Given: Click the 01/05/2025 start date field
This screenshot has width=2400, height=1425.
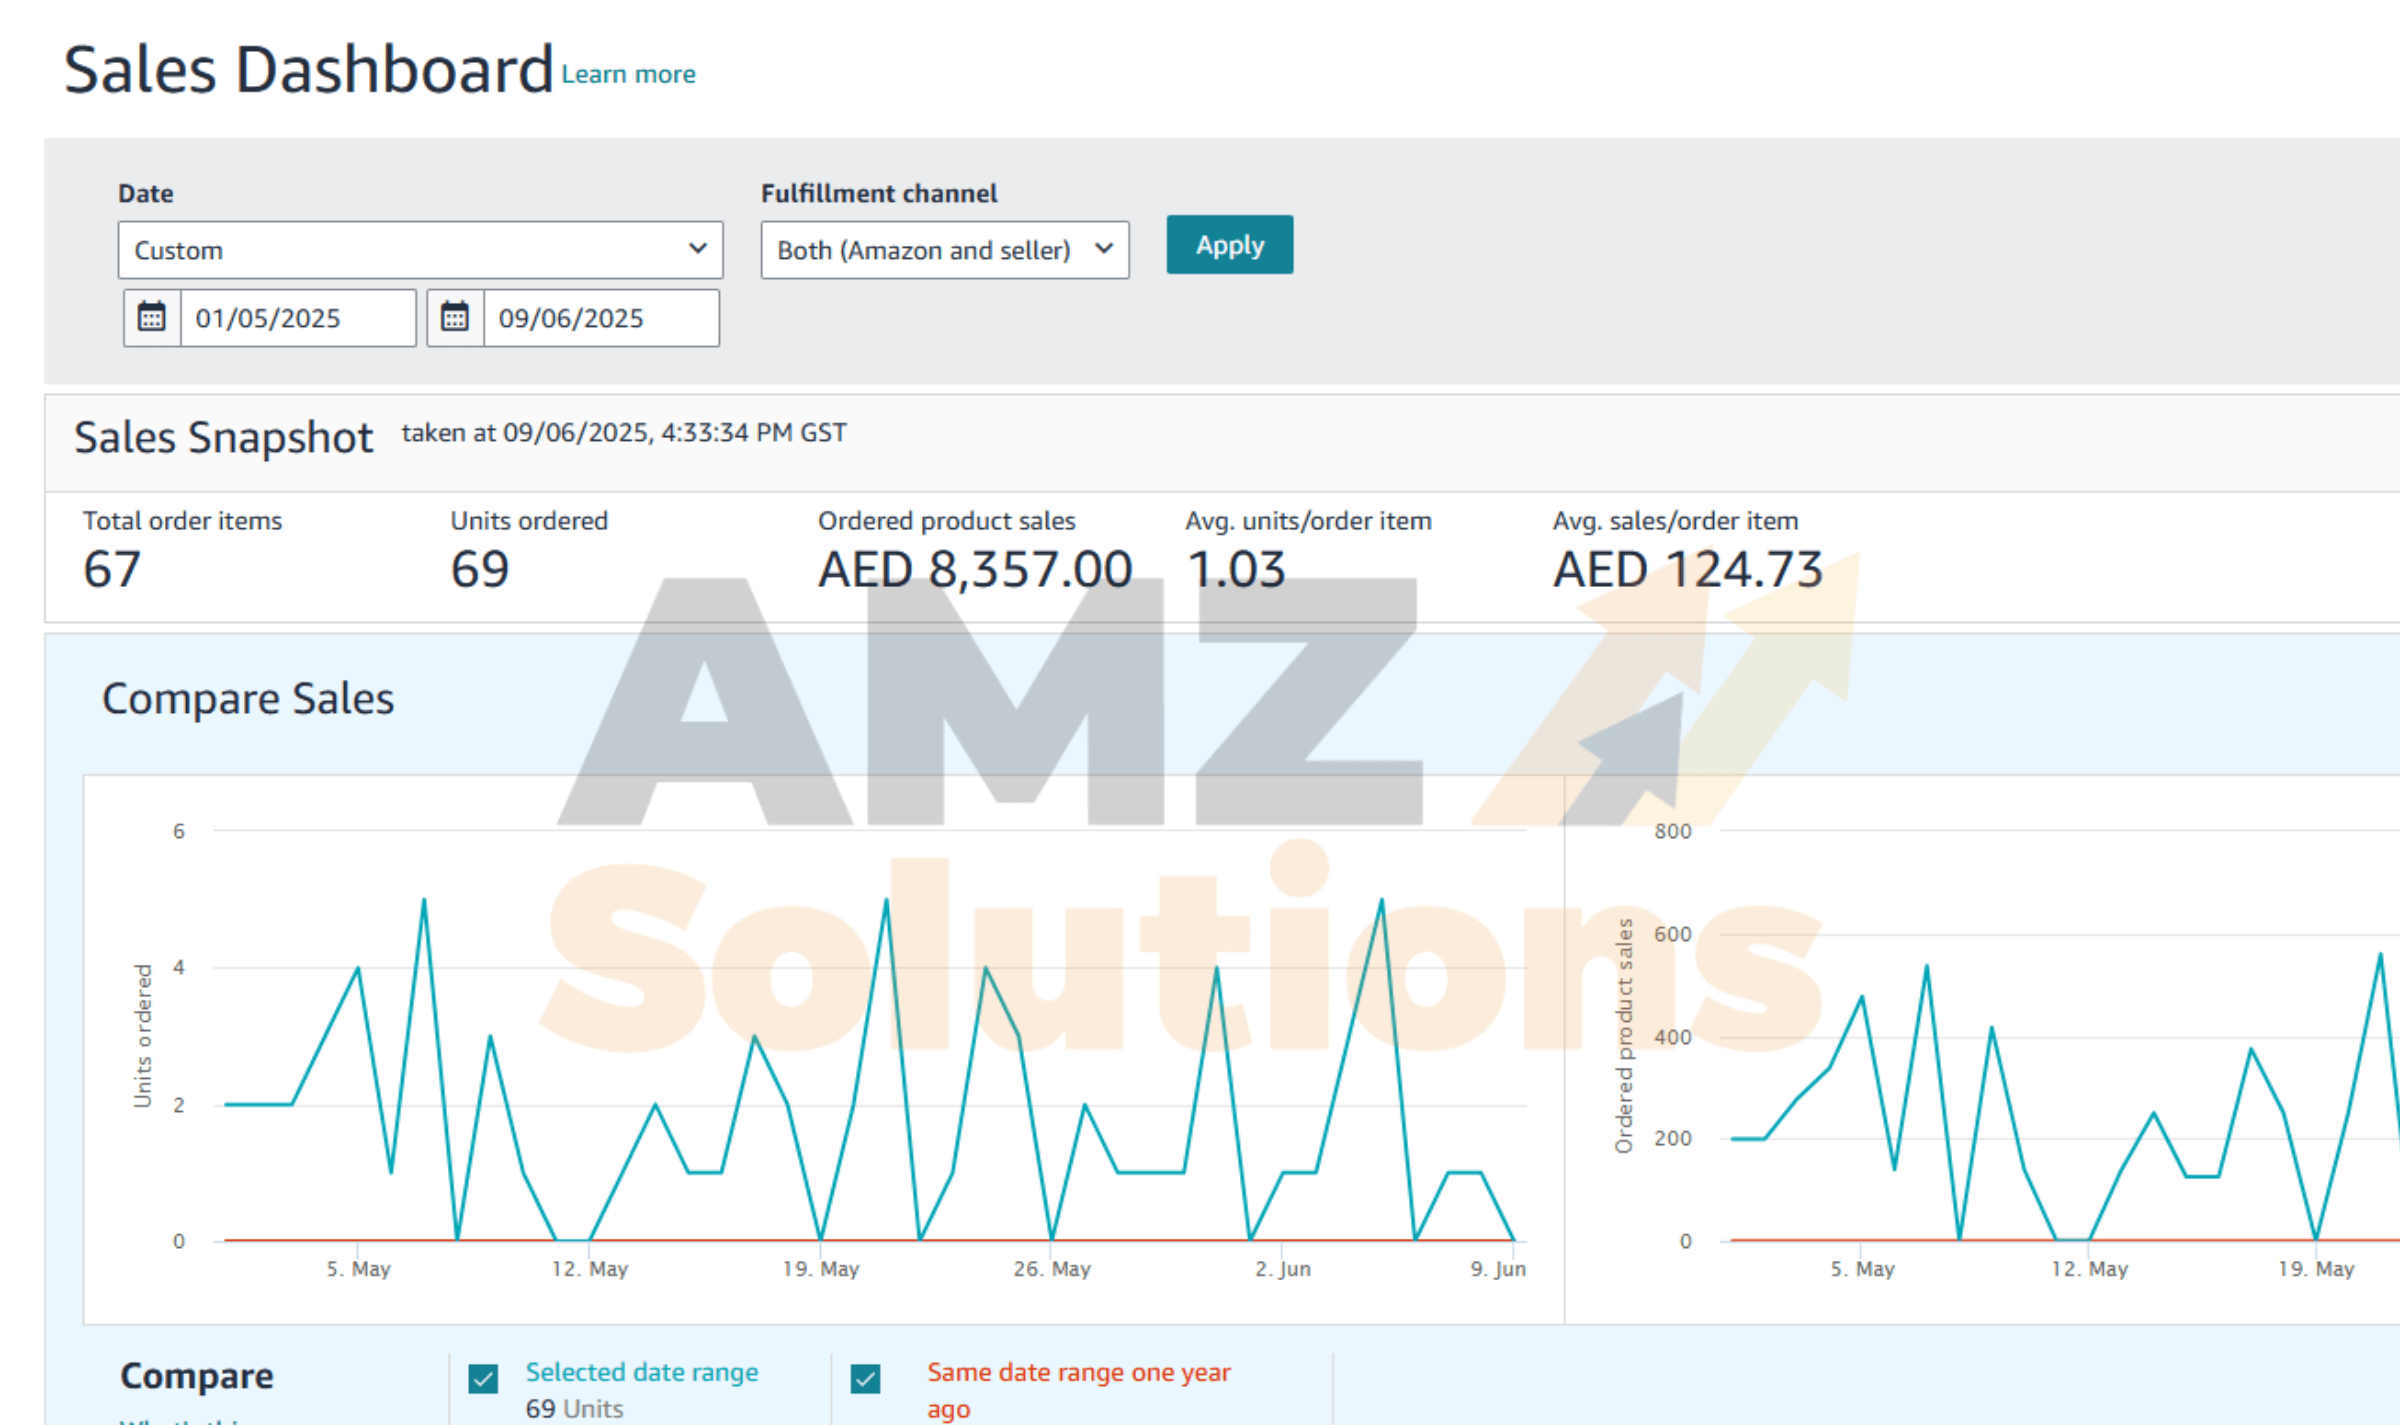Looking at the screenshot, I should [x=297, y=318].
